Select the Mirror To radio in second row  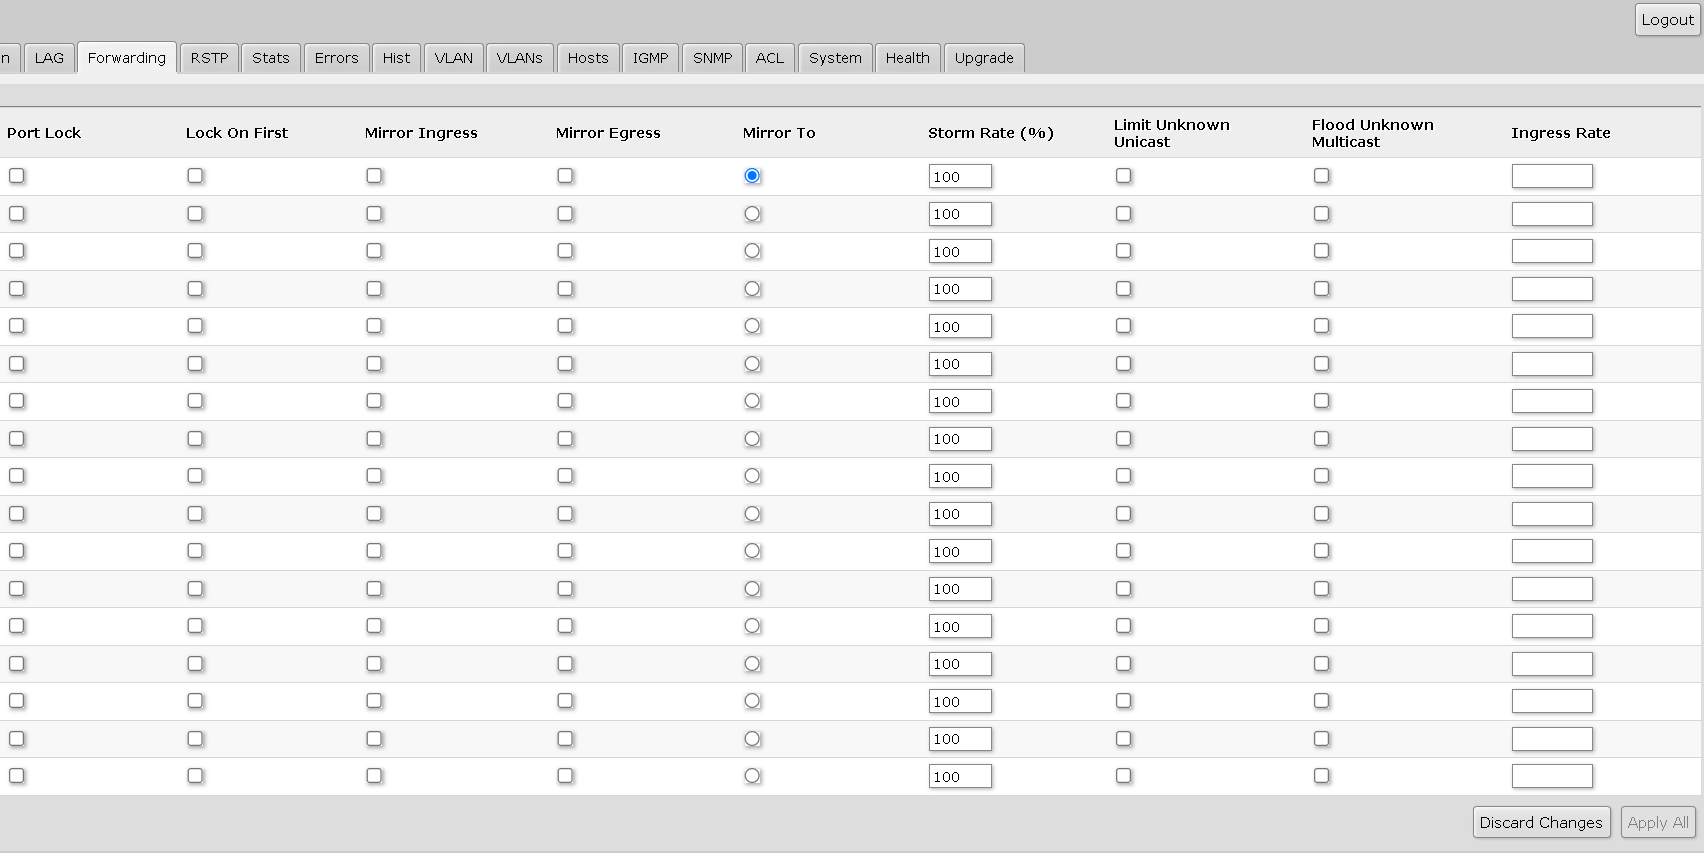752,214
